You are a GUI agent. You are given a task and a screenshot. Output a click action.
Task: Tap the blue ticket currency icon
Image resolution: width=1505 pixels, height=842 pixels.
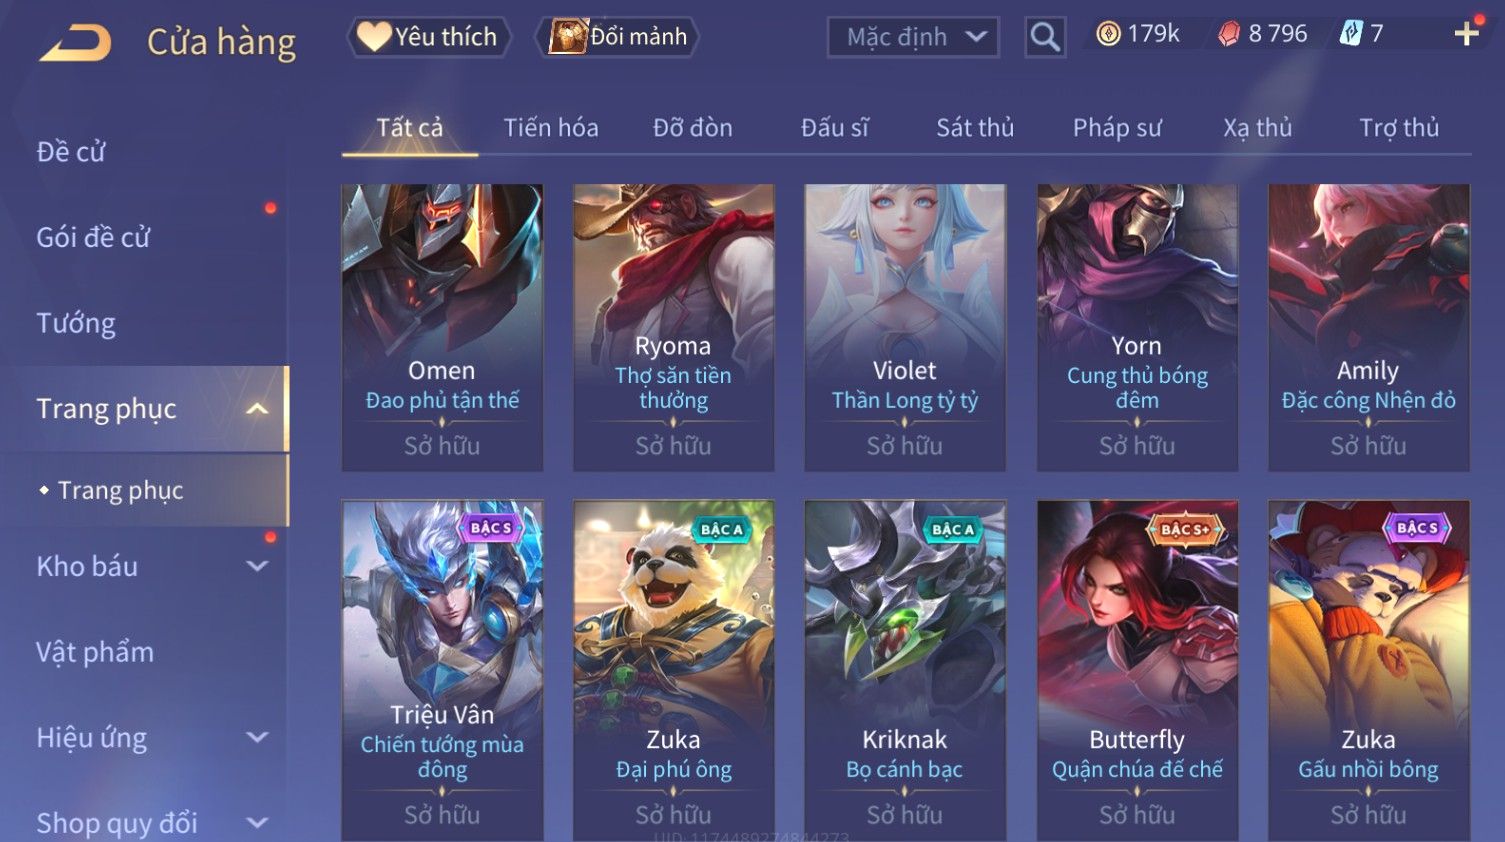(1351, 34)
